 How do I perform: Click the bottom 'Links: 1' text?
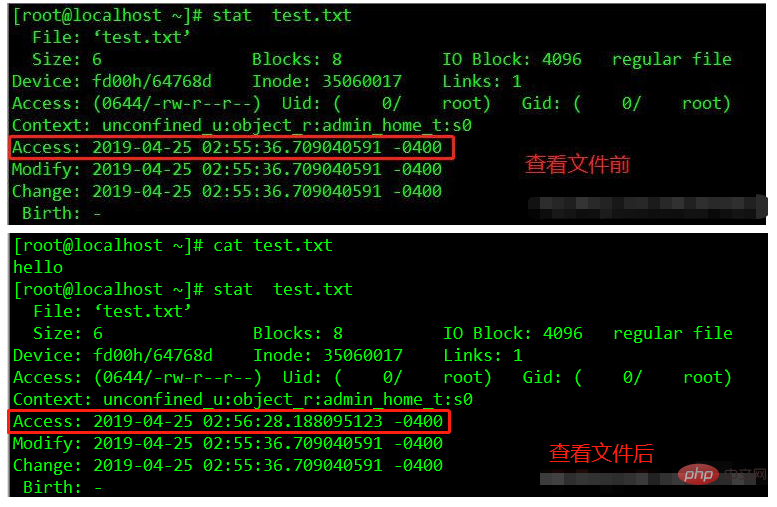(x=483, y=355)
